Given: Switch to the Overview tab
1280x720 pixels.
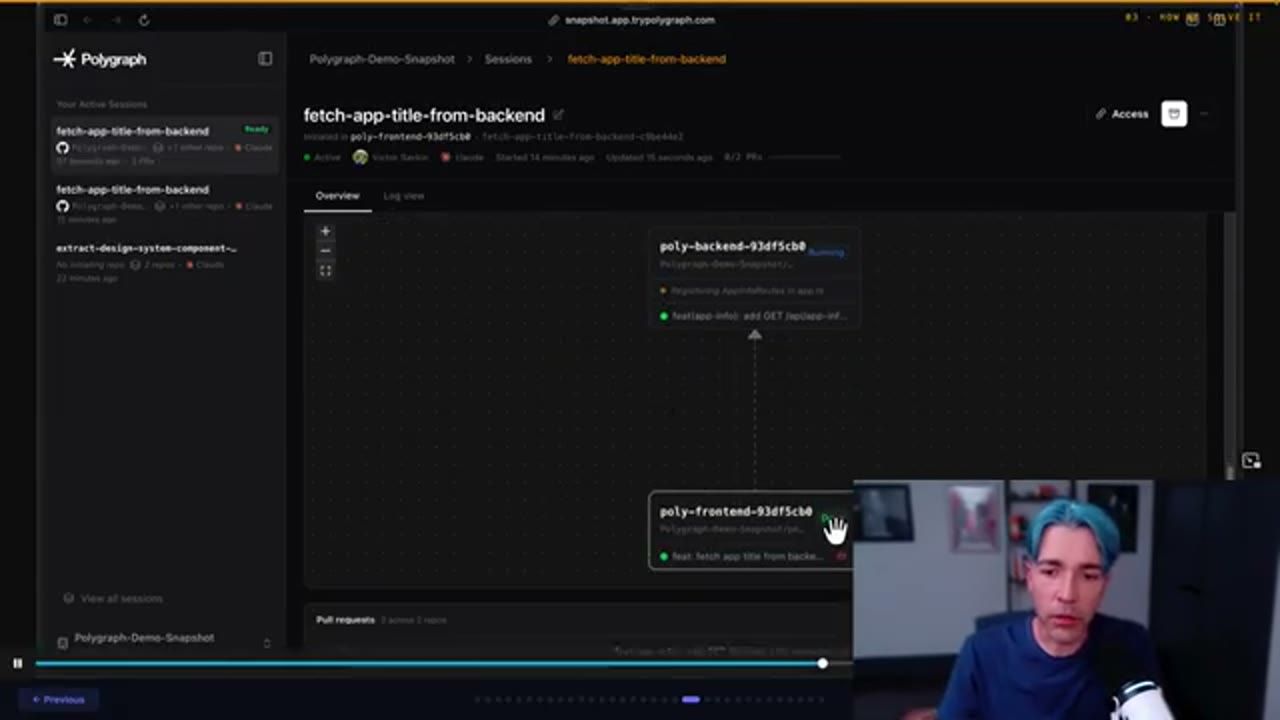Looking at the screenshot, I should [x=337, y=196].
